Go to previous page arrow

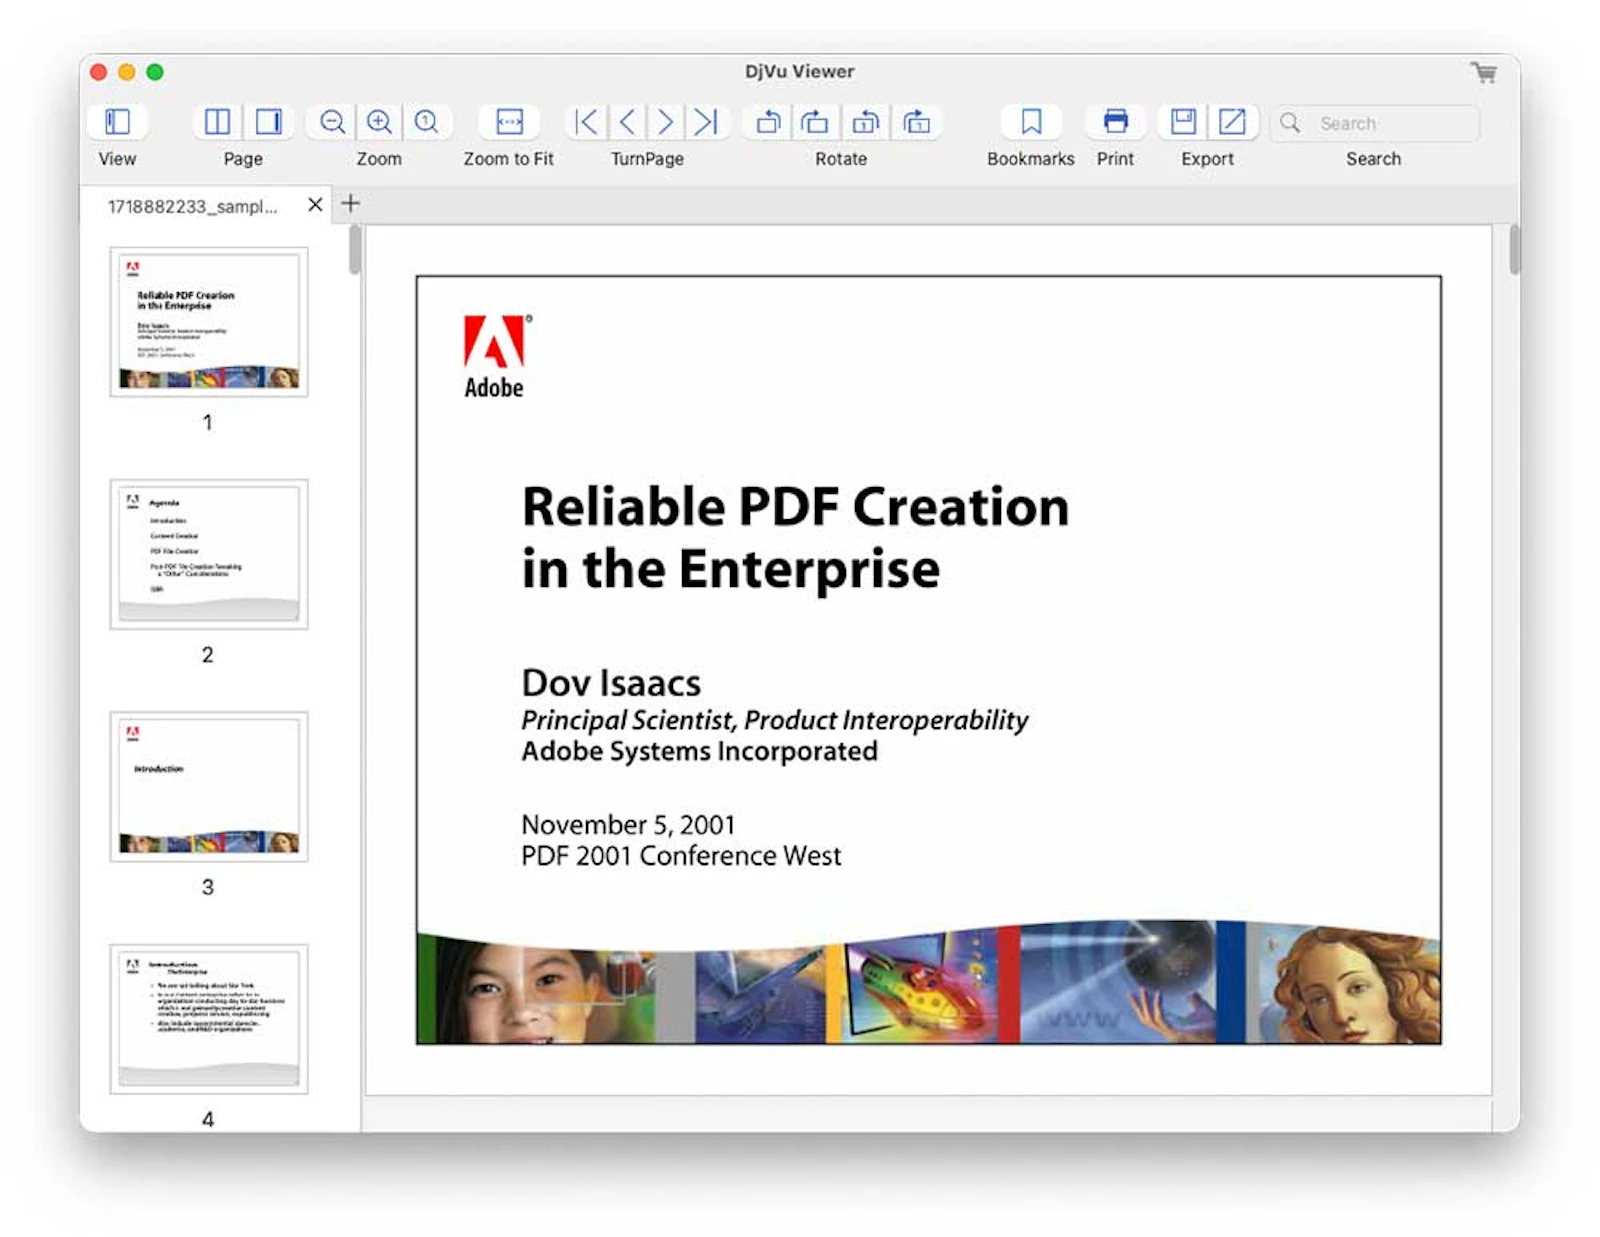627,122
